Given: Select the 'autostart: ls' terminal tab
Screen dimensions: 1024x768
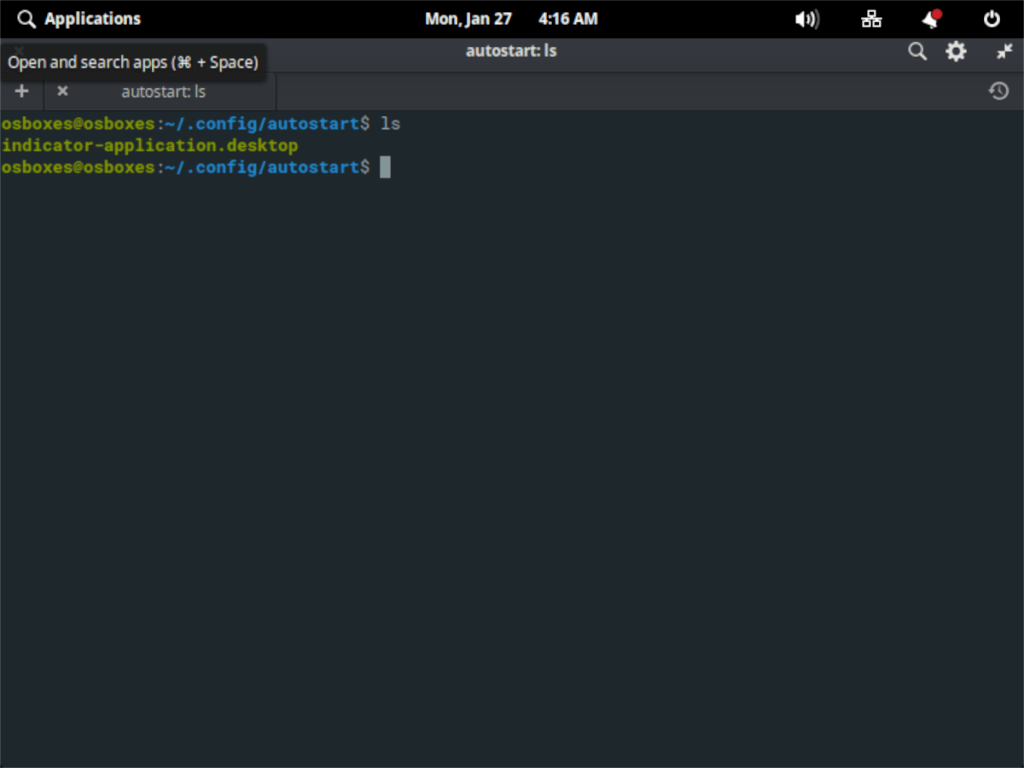Looking at the screenshot, I should click(163, 91).
